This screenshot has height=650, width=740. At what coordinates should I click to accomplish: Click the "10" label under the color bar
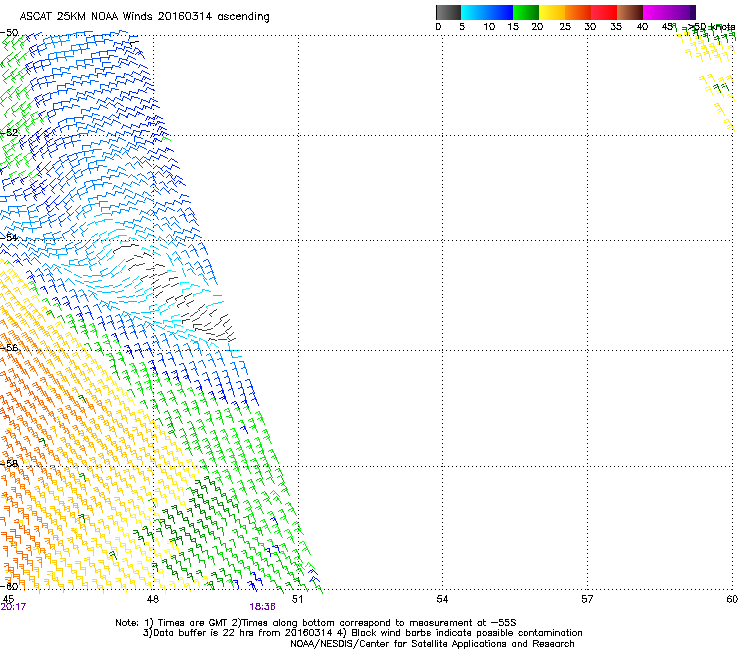(x=489, y=27)
